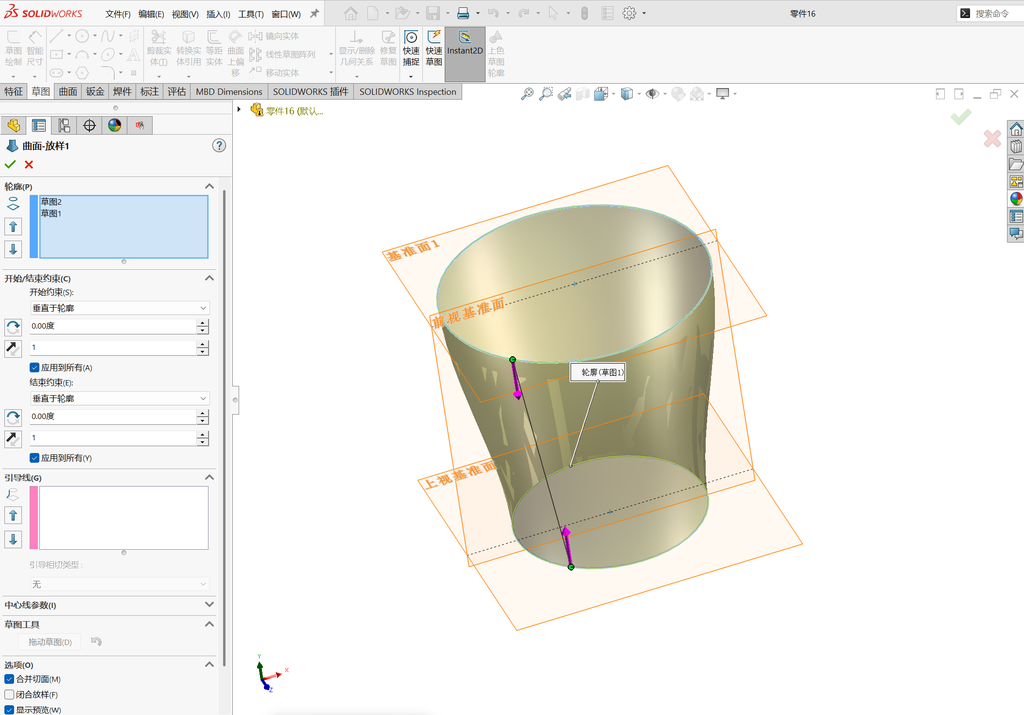Click the start constraint 0.00度 angle field
This screenshot has height=715, width=1024.
[x=112, y=326]
